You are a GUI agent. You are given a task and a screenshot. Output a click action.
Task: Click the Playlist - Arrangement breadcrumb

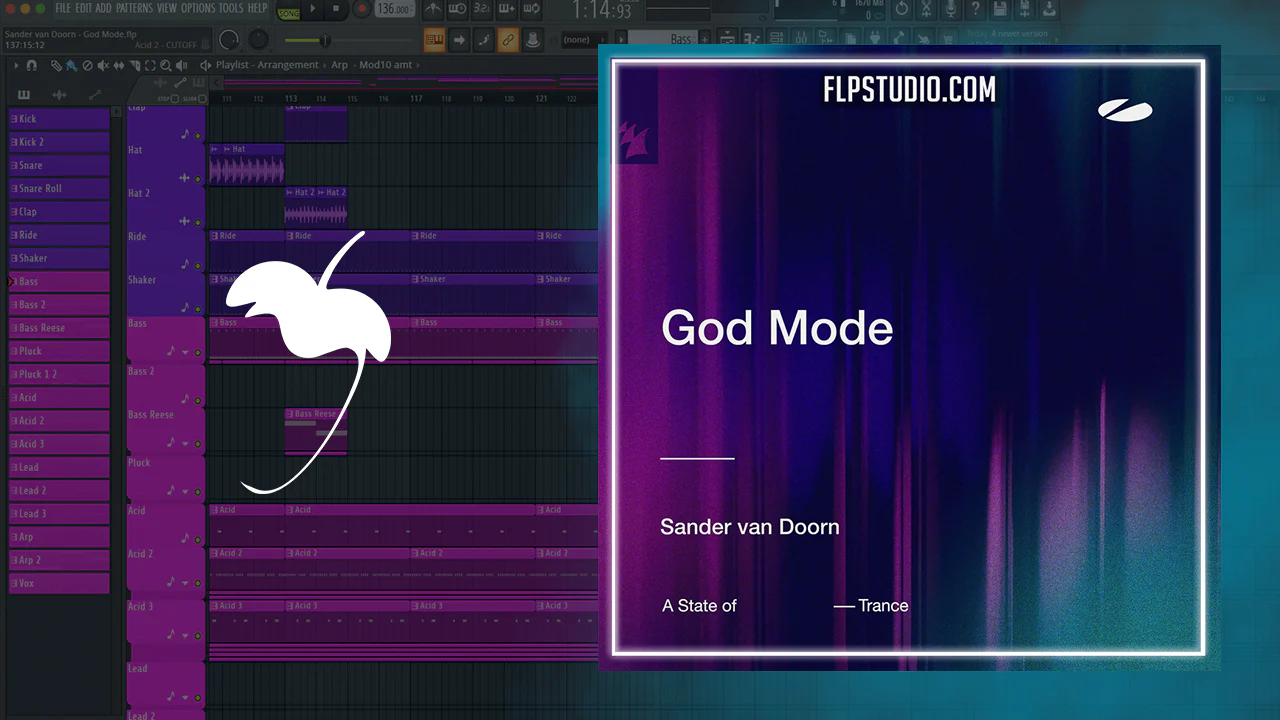point(267,65)
